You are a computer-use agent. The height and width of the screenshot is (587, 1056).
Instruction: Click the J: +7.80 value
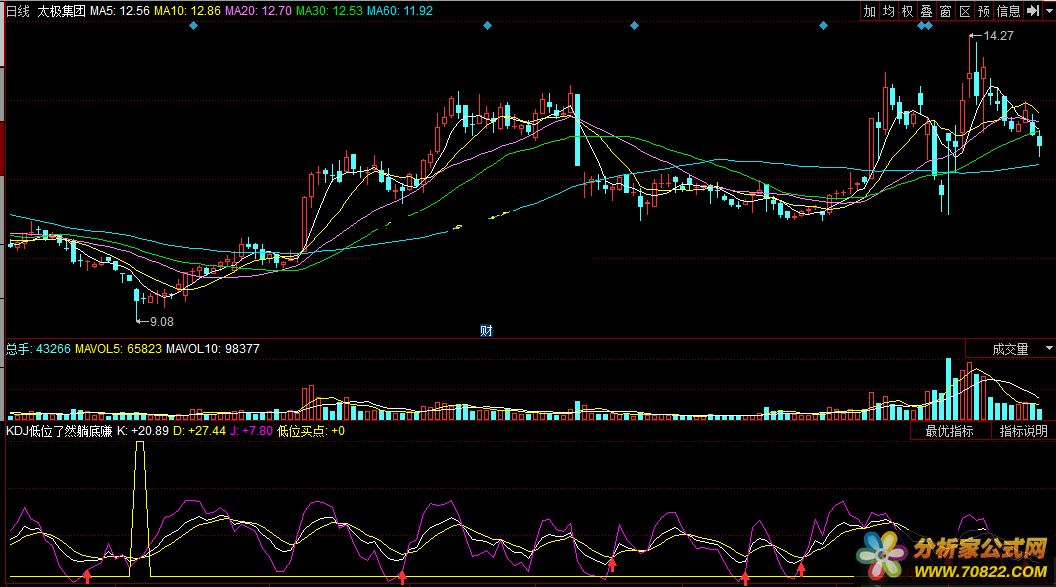point(251,431)
